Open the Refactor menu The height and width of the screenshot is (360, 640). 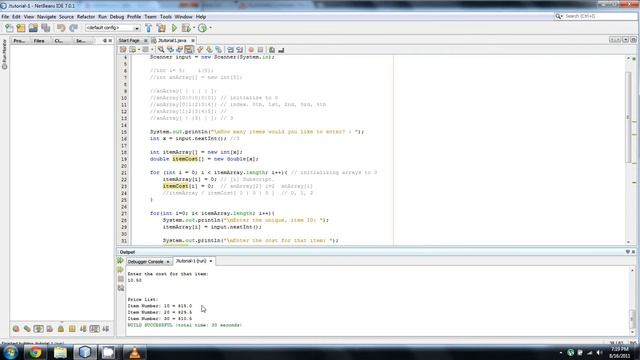[x=86, y=17]
